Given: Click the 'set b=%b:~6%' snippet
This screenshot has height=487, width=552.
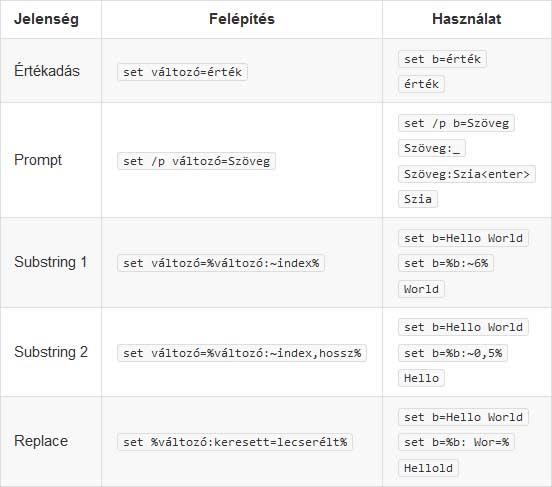Looking at the screenshot, I should [446, 263].
